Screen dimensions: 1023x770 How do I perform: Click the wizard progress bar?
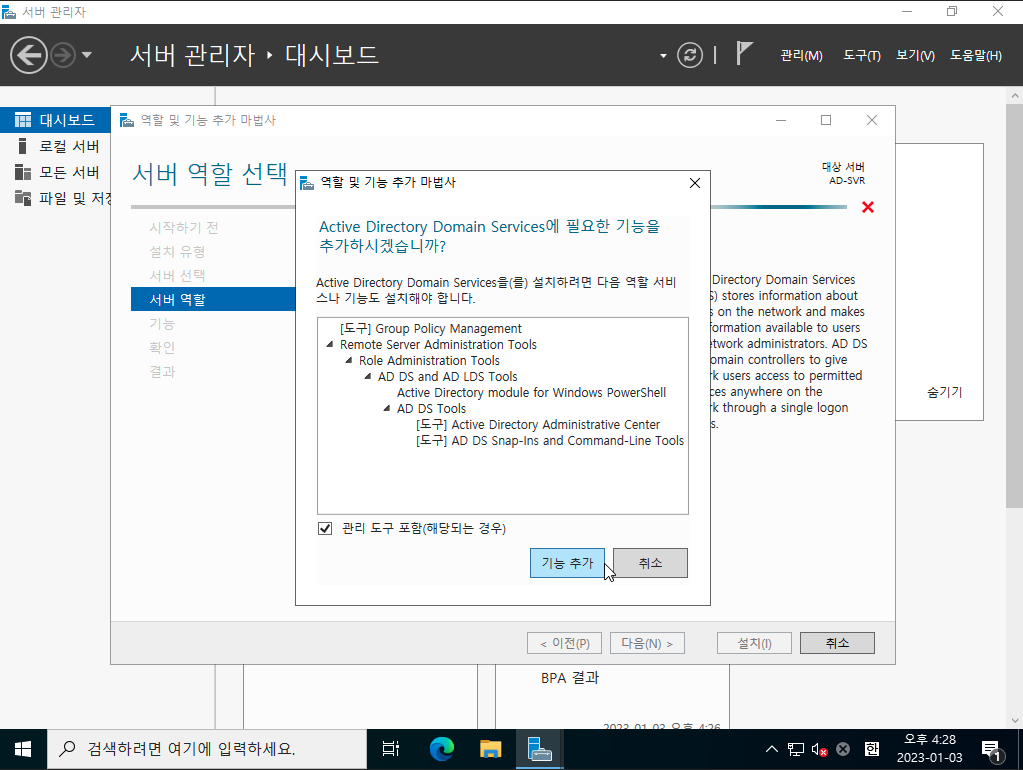779,207
